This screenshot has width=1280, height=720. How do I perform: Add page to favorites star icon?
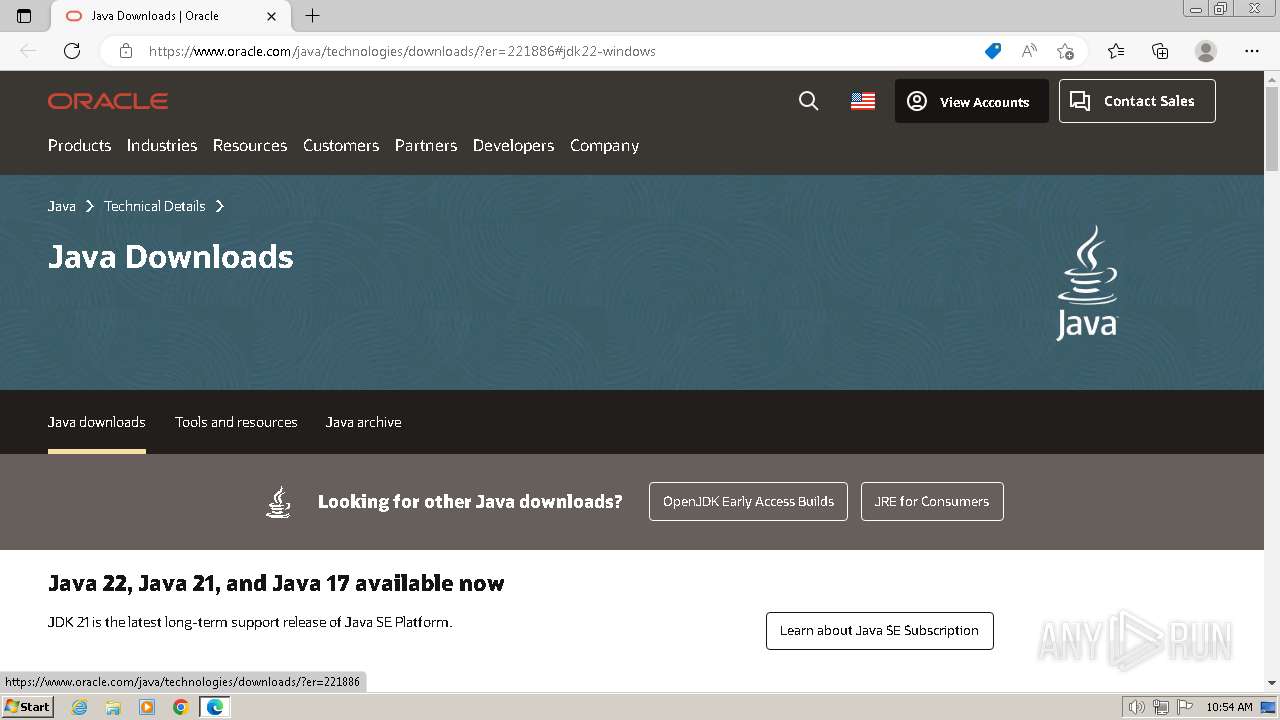coord(1065,51)
